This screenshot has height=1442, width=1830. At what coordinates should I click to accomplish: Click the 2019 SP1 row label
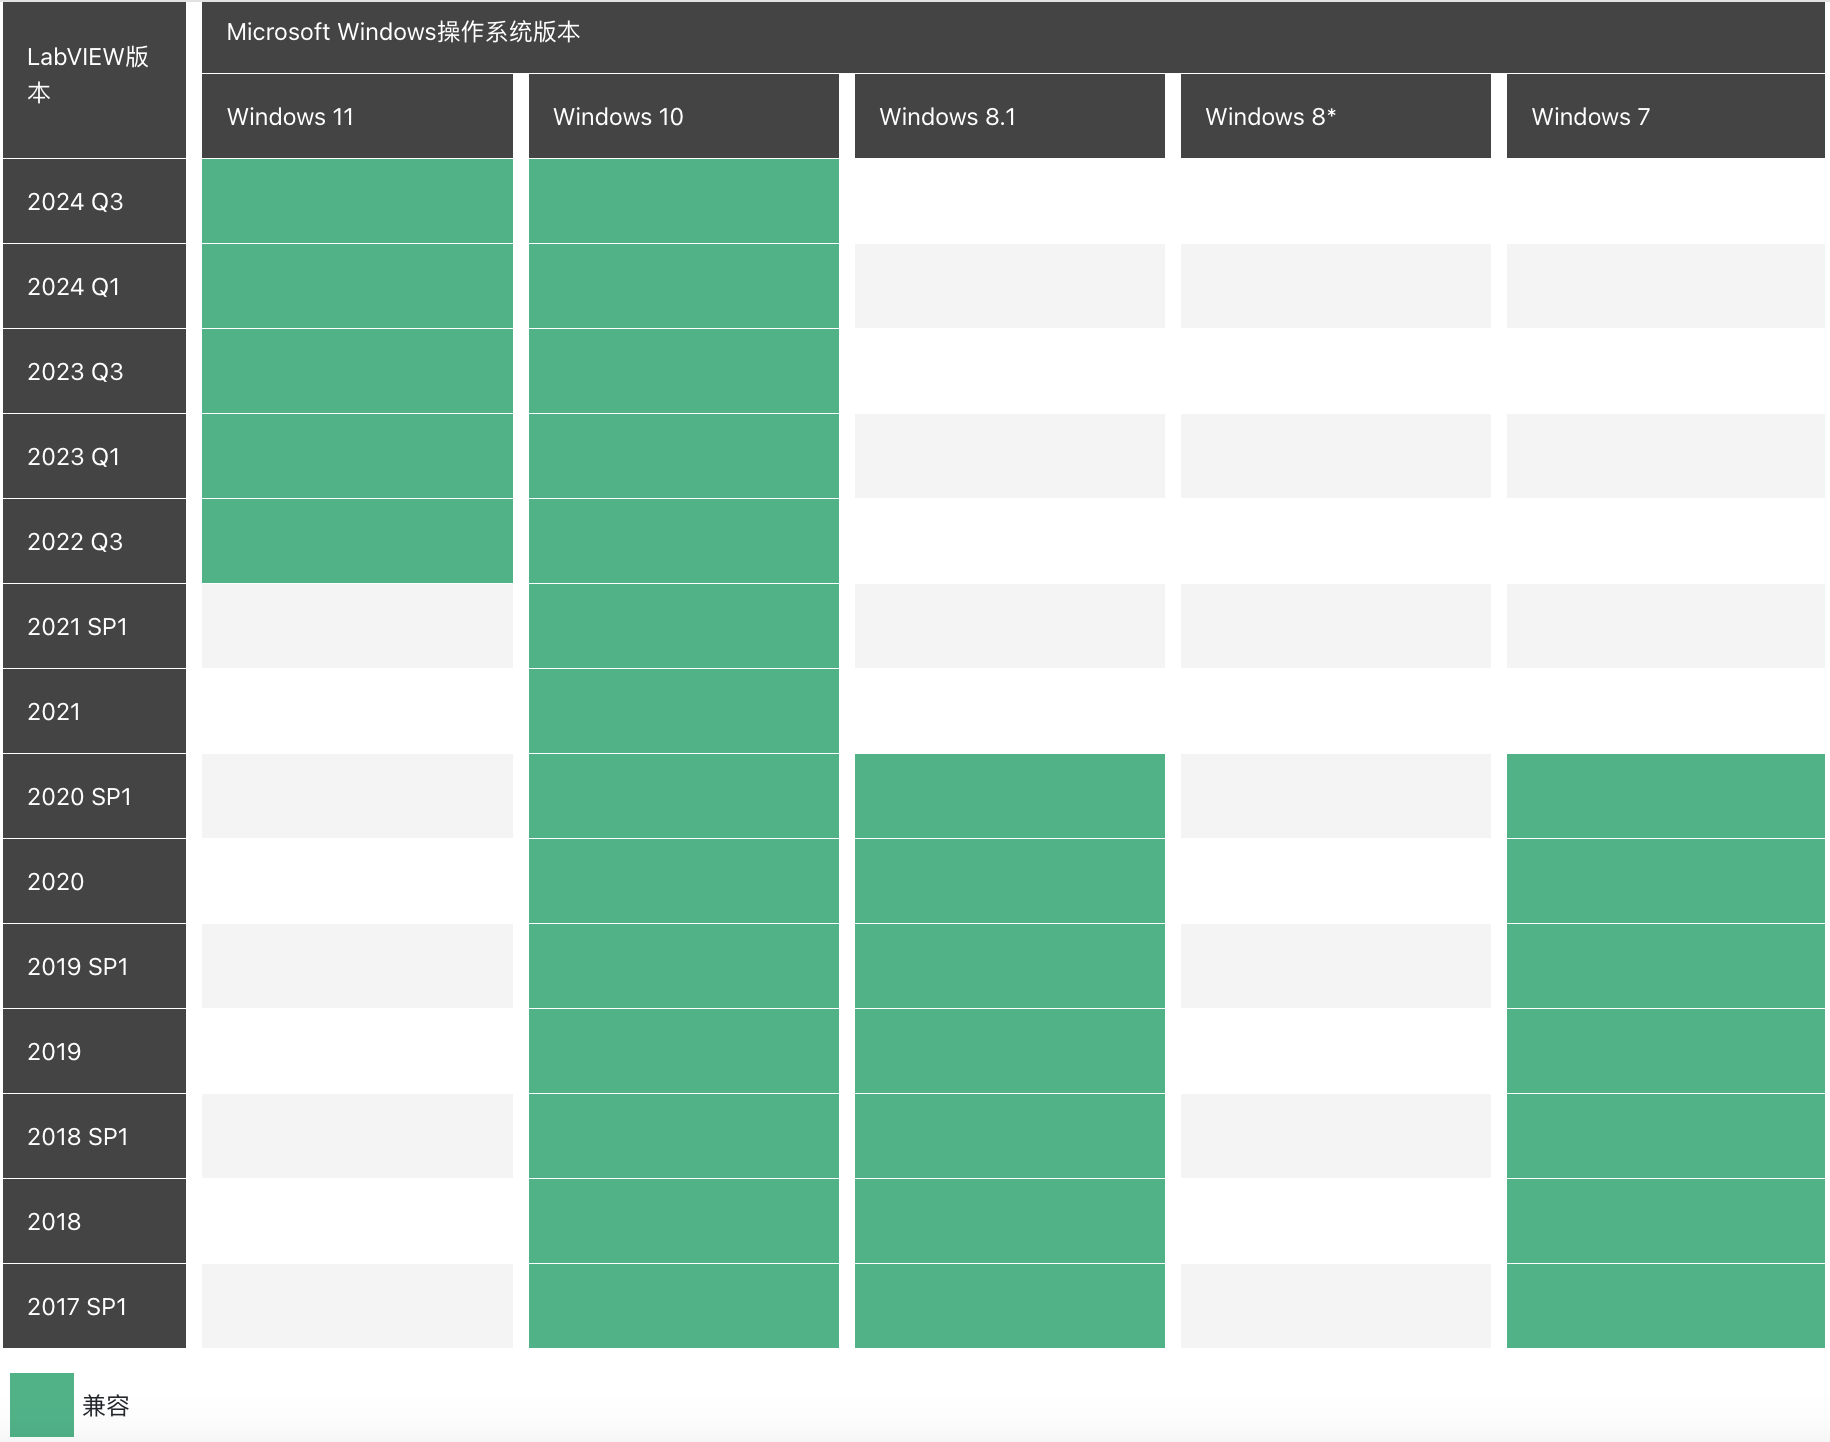tap(94, 966)
